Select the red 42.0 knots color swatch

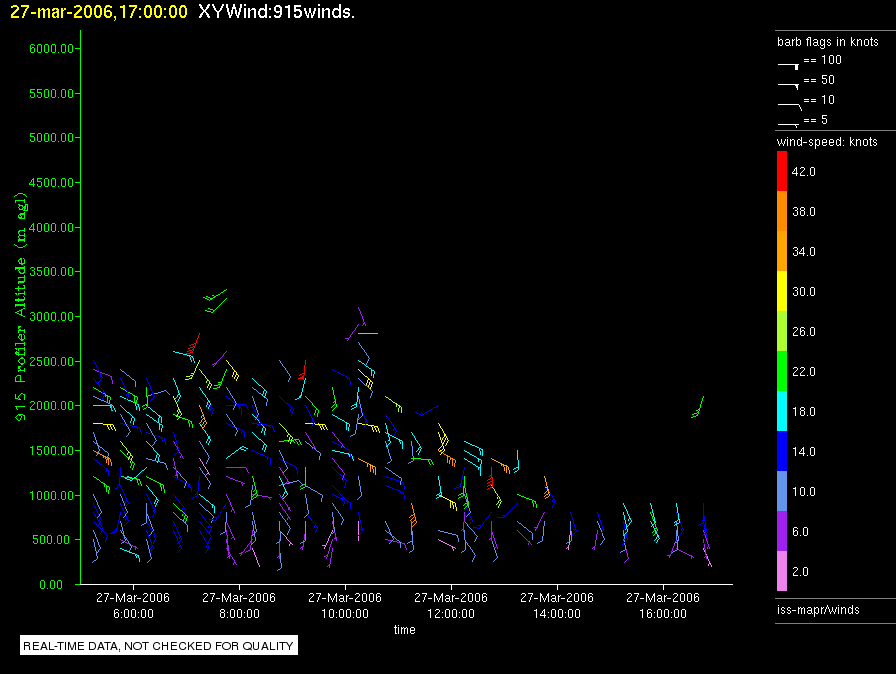click(x=782, y=171)
